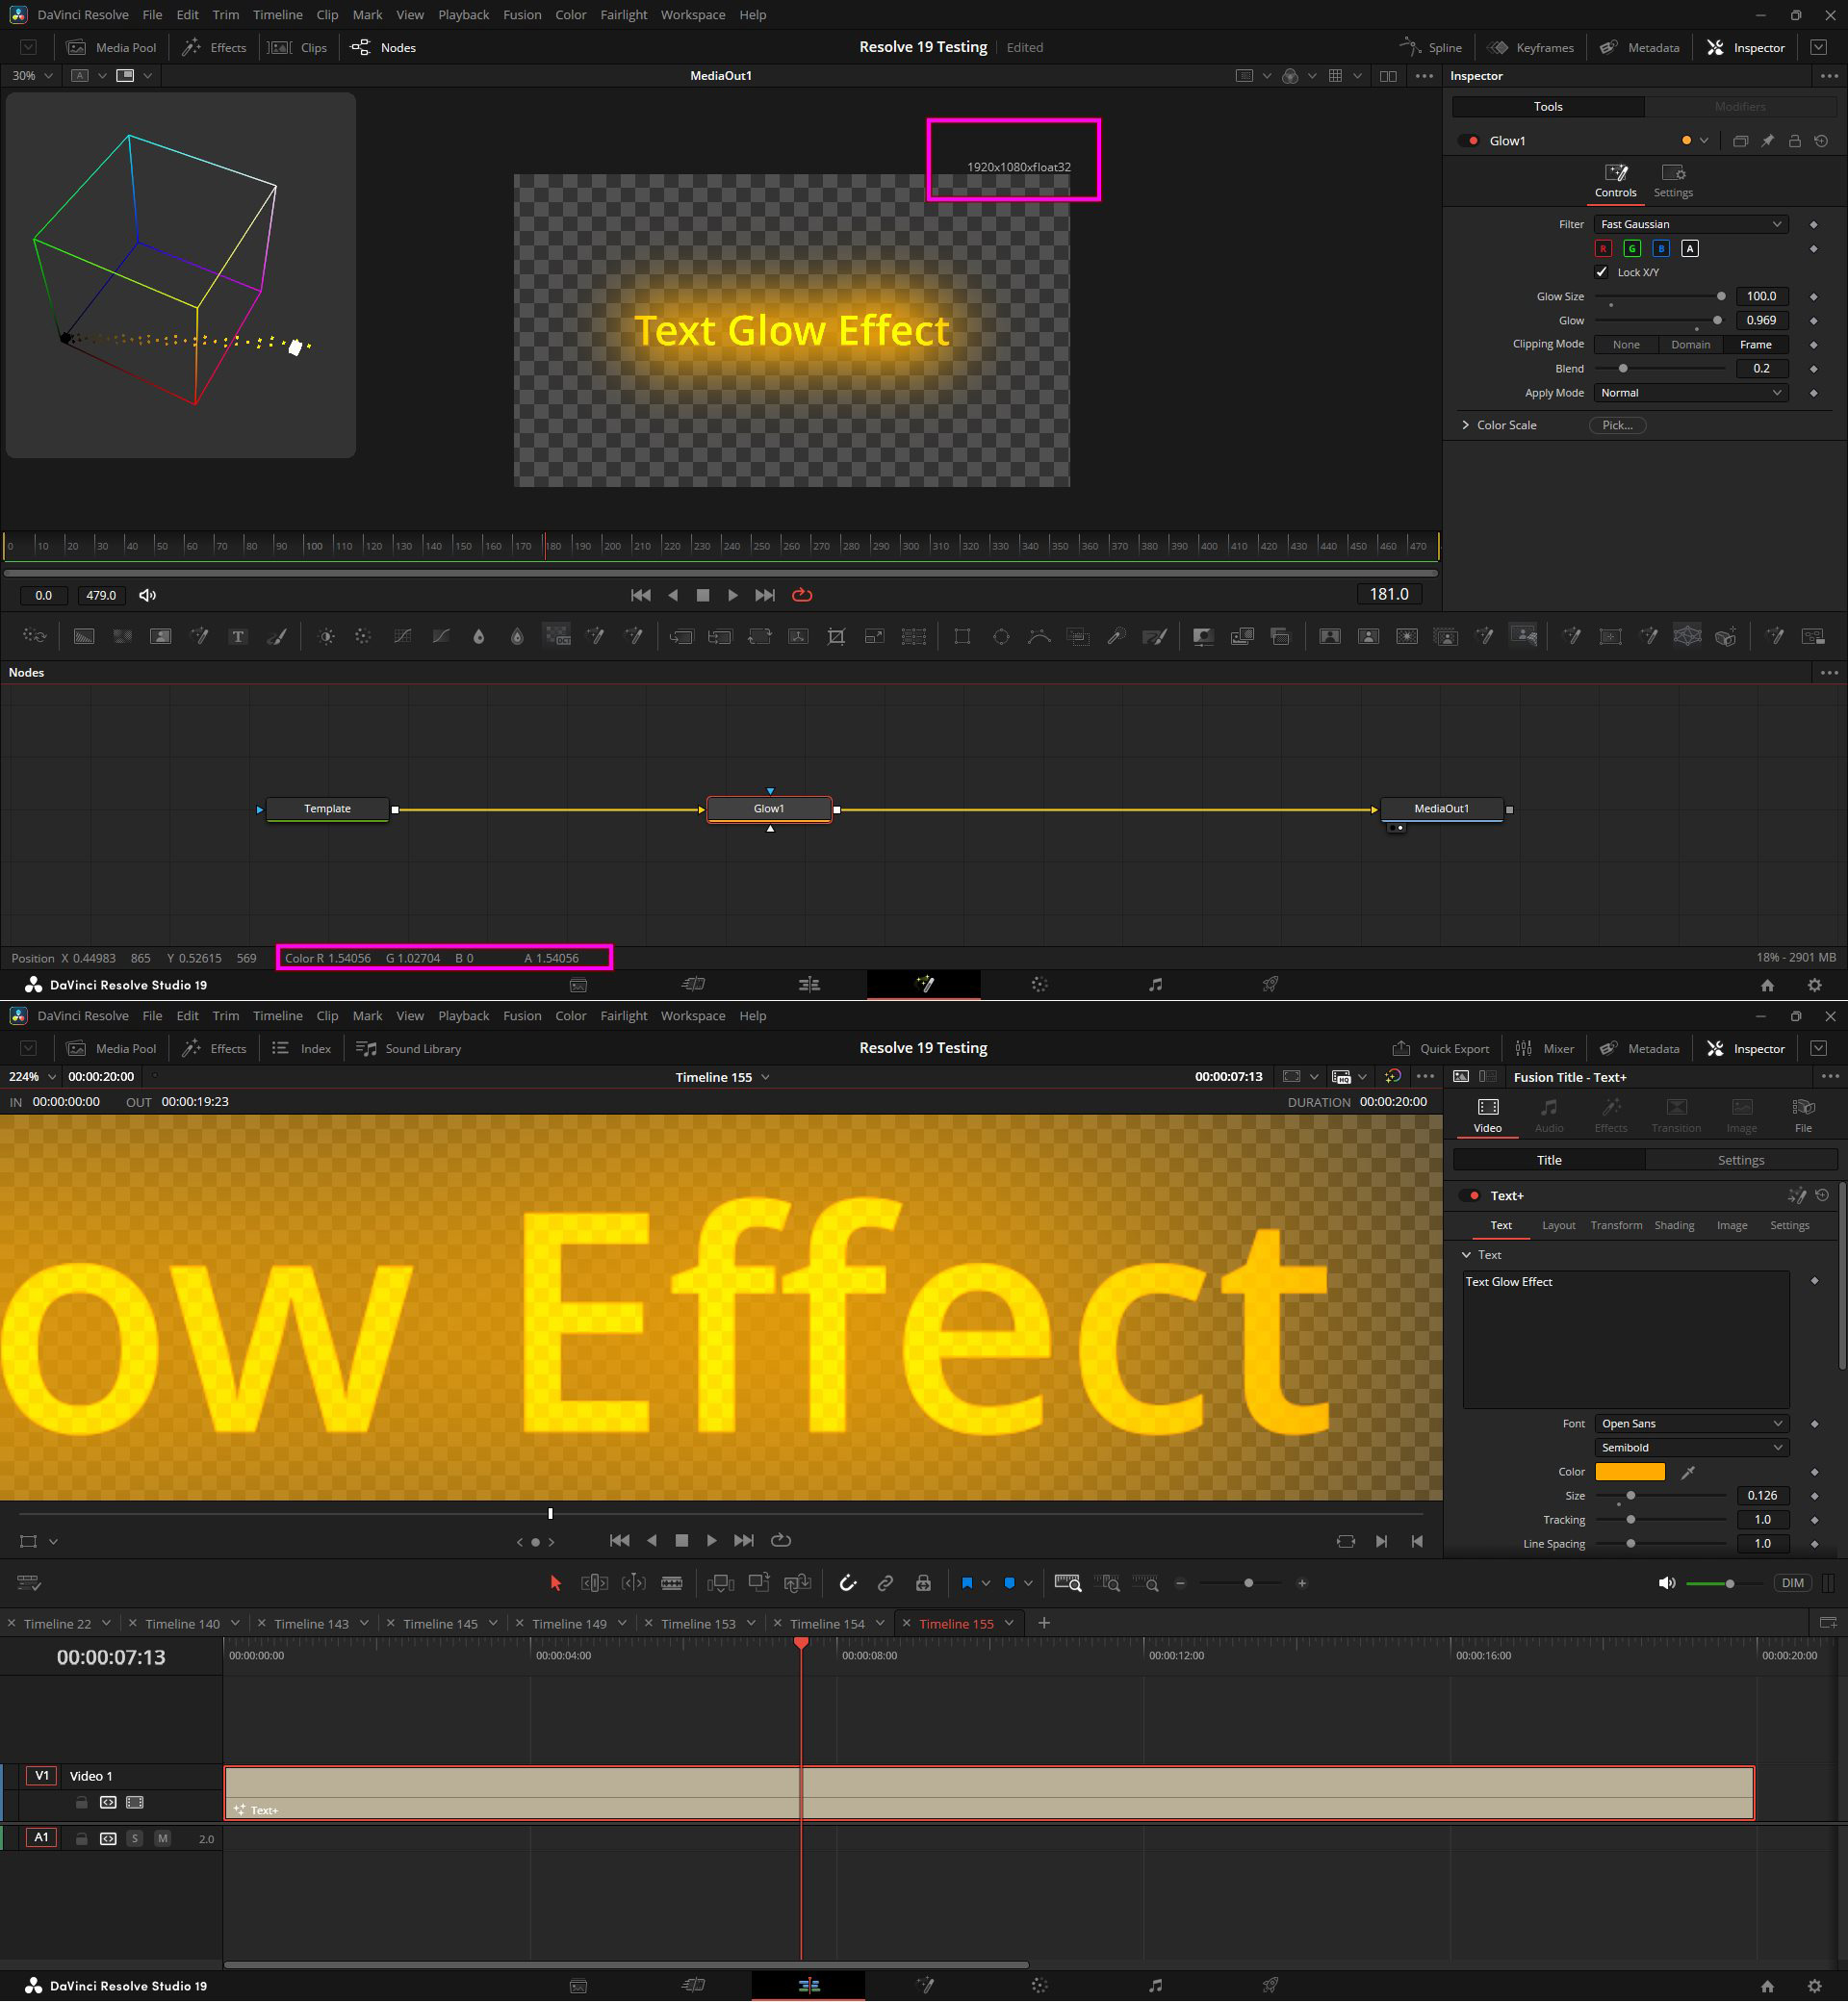1848x2002 pixels.
Task: Add a Rectangle mask from the Fusion toolbar
Action: (962, 636)
